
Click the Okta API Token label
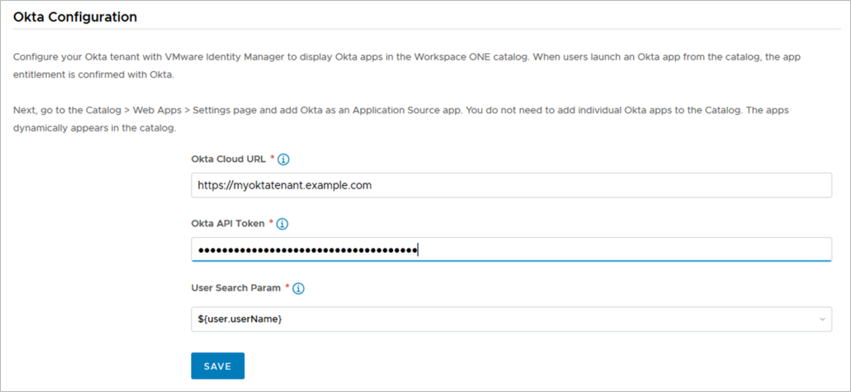point(228,223)
